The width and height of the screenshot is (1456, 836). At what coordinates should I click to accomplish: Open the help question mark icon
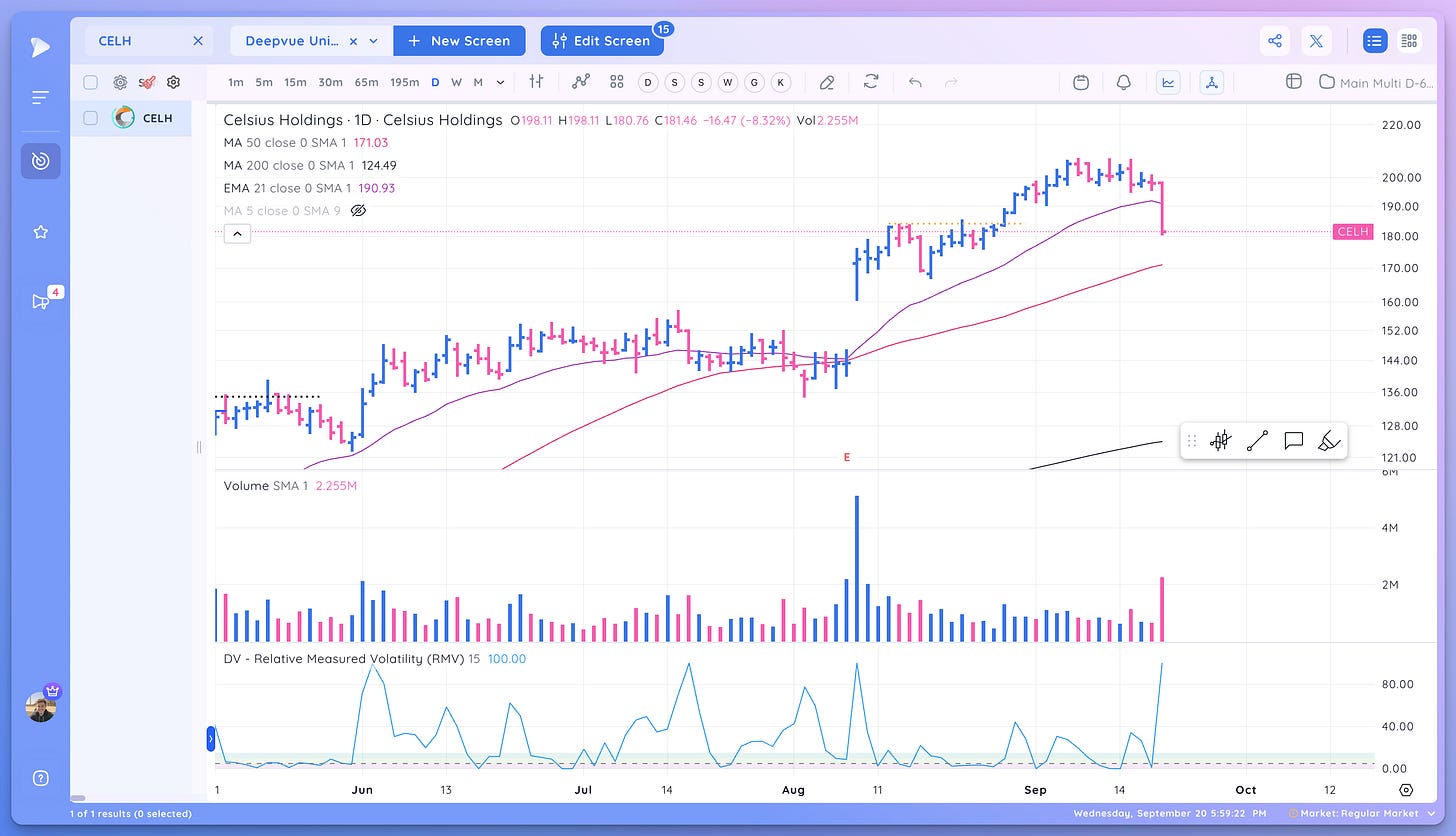[40, 778]
